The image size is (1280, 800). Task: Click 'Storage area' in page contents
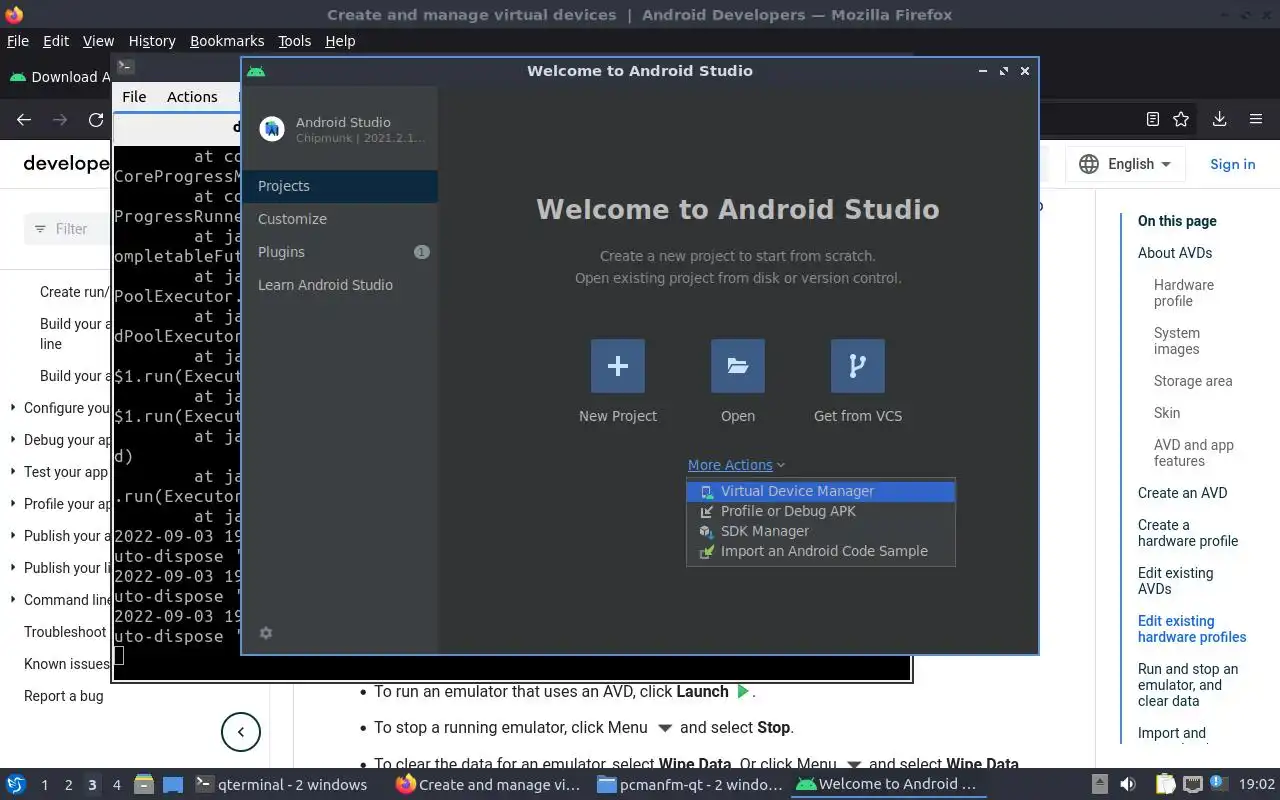point(1193,381)
